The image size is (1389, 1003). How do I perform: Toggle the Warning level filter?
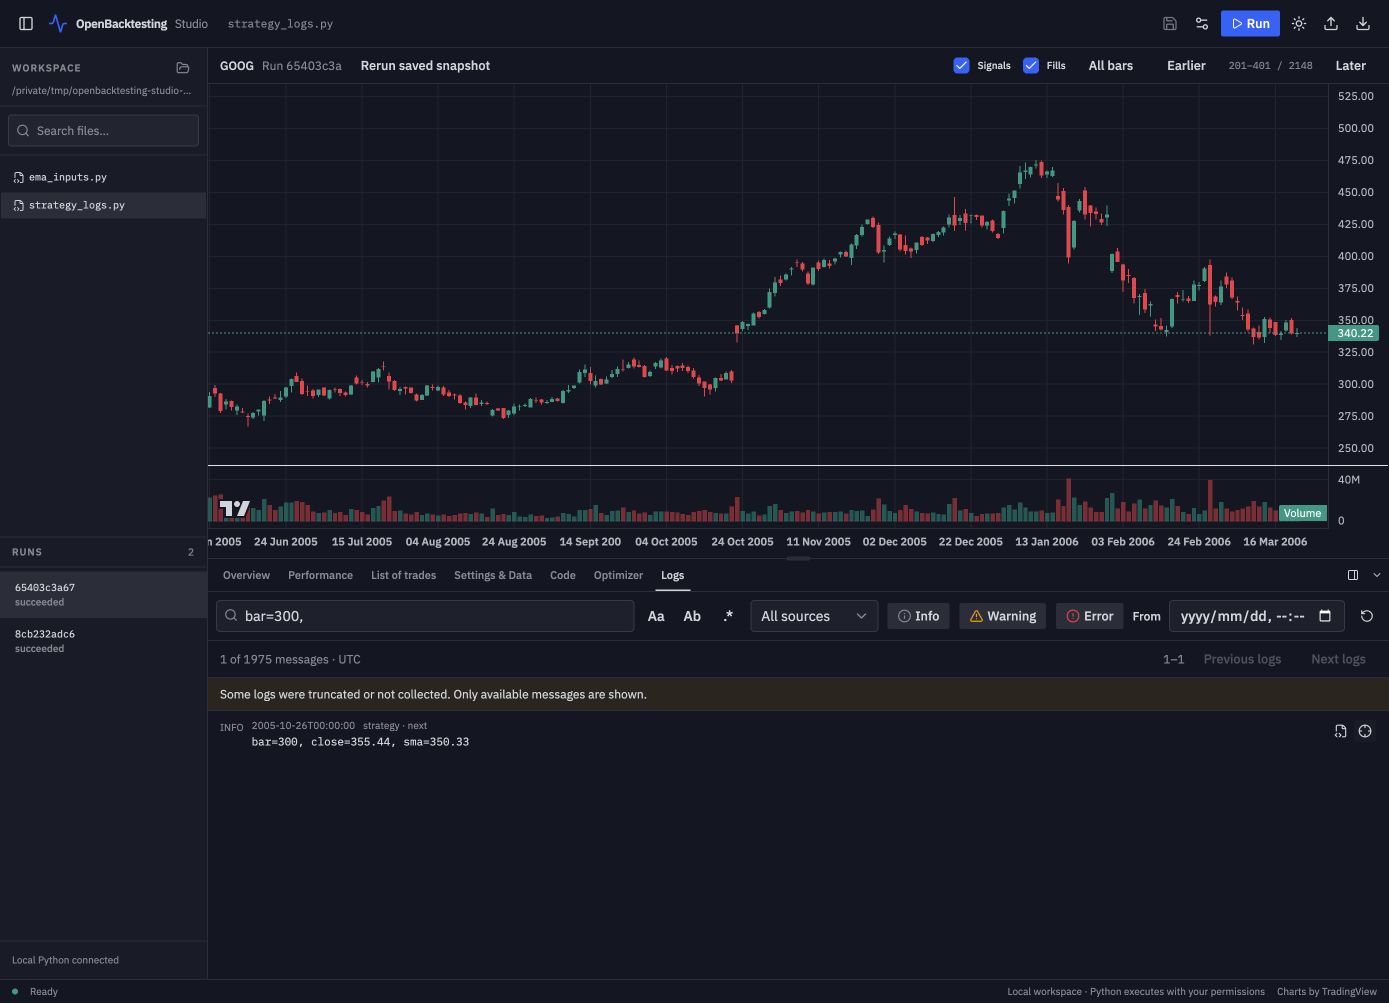[1003, 616]
